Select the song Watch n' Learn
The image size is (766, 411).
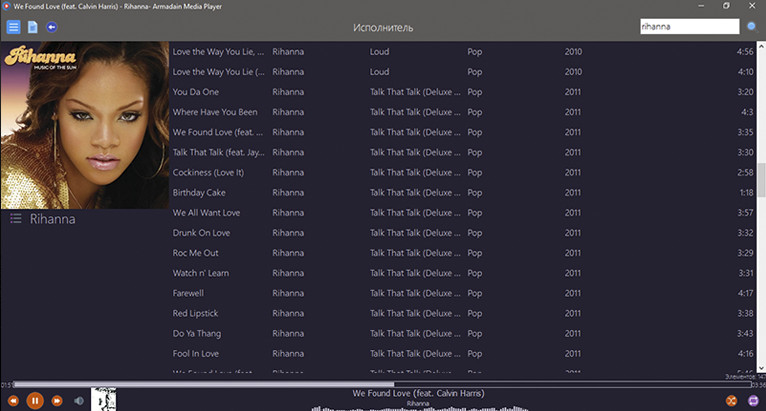coord(201,273)
